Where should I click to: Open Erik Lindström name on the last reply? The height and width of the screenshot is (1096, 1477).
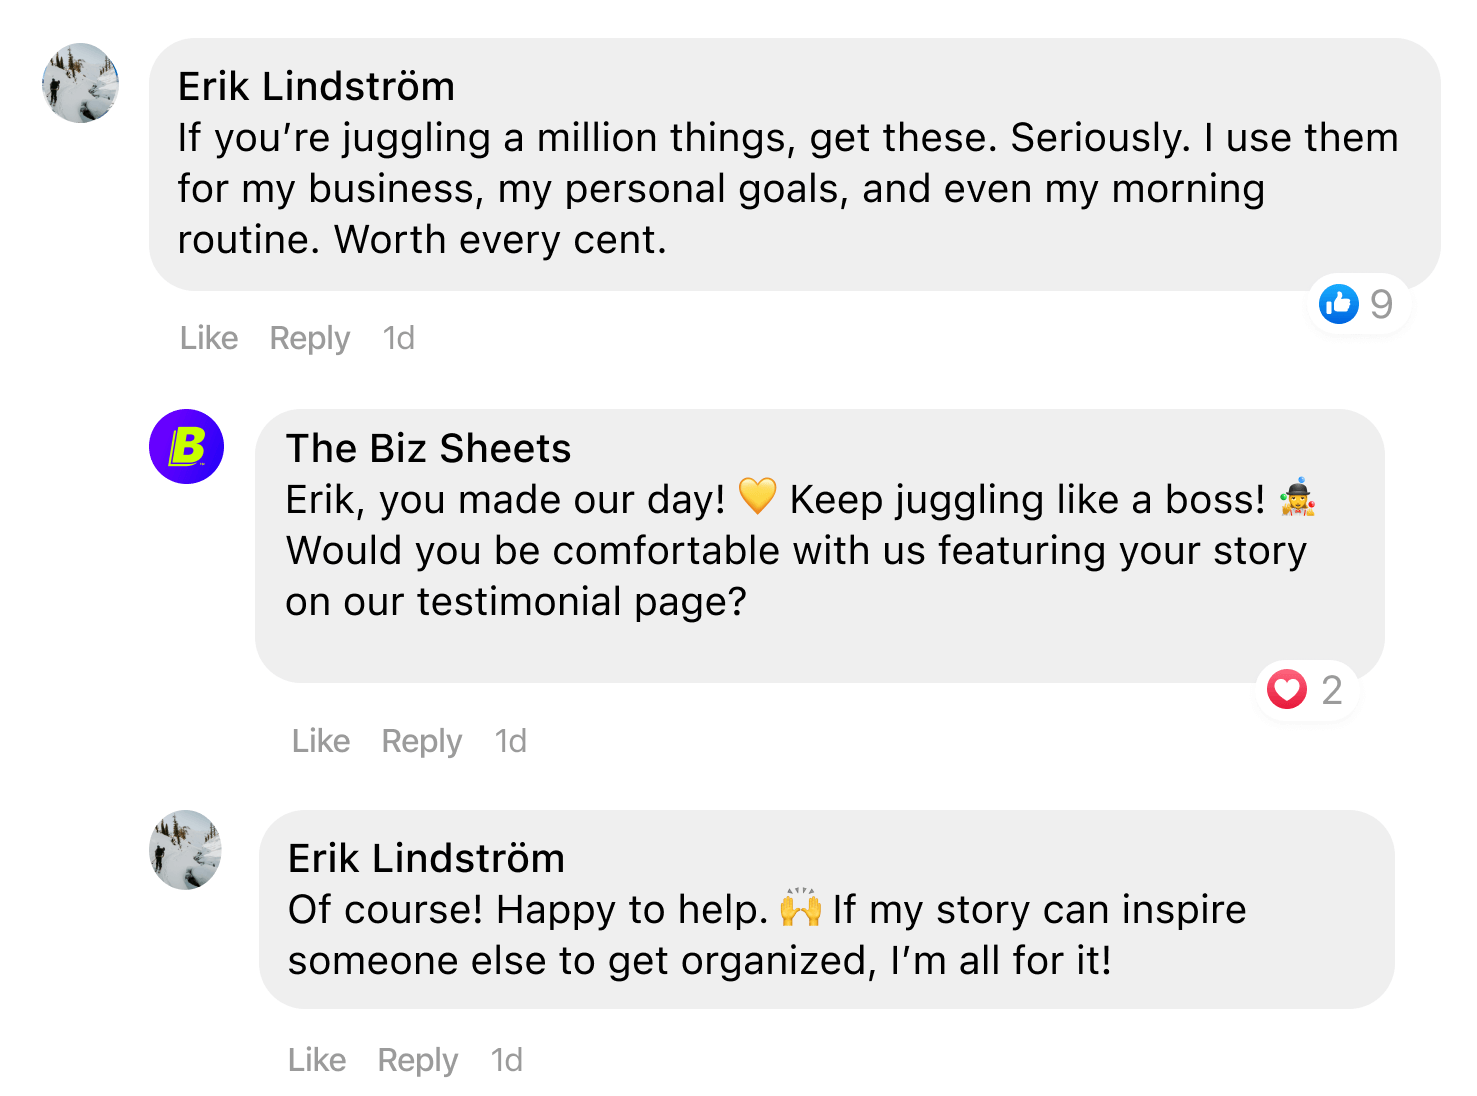tap(426, 859)
